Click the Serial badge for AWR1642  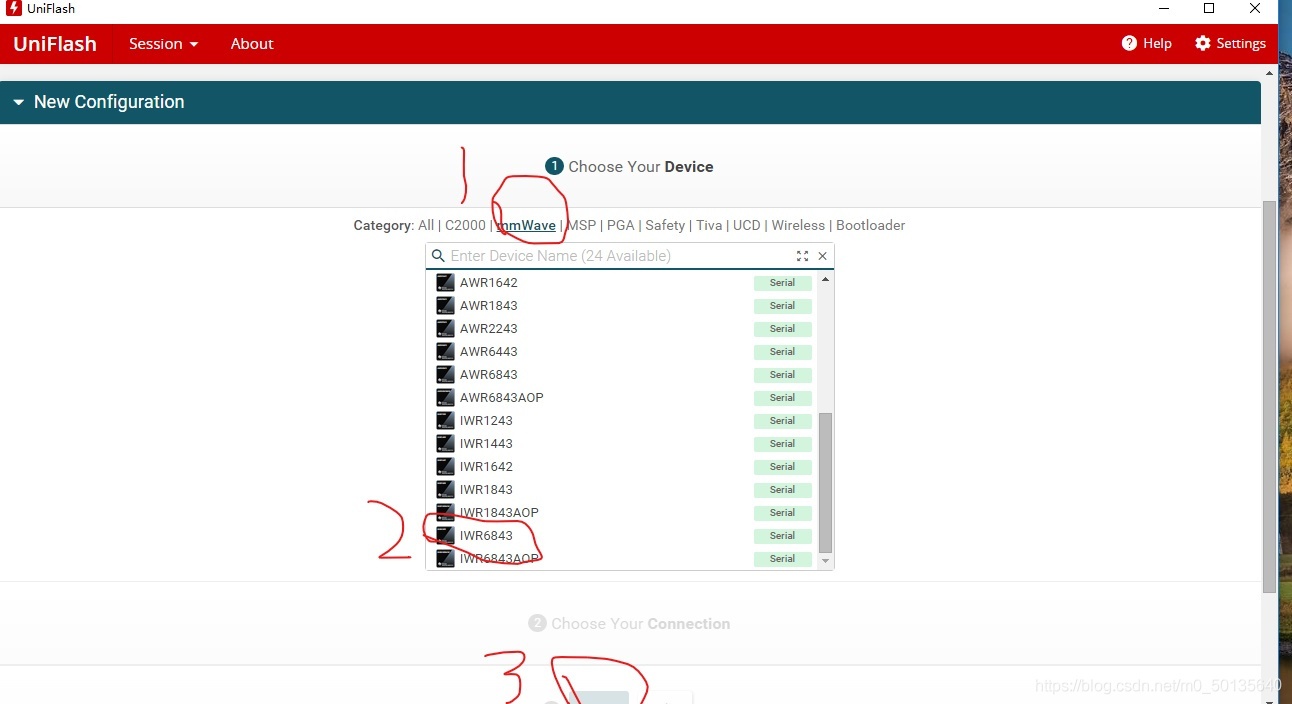[x=782, y=283]
